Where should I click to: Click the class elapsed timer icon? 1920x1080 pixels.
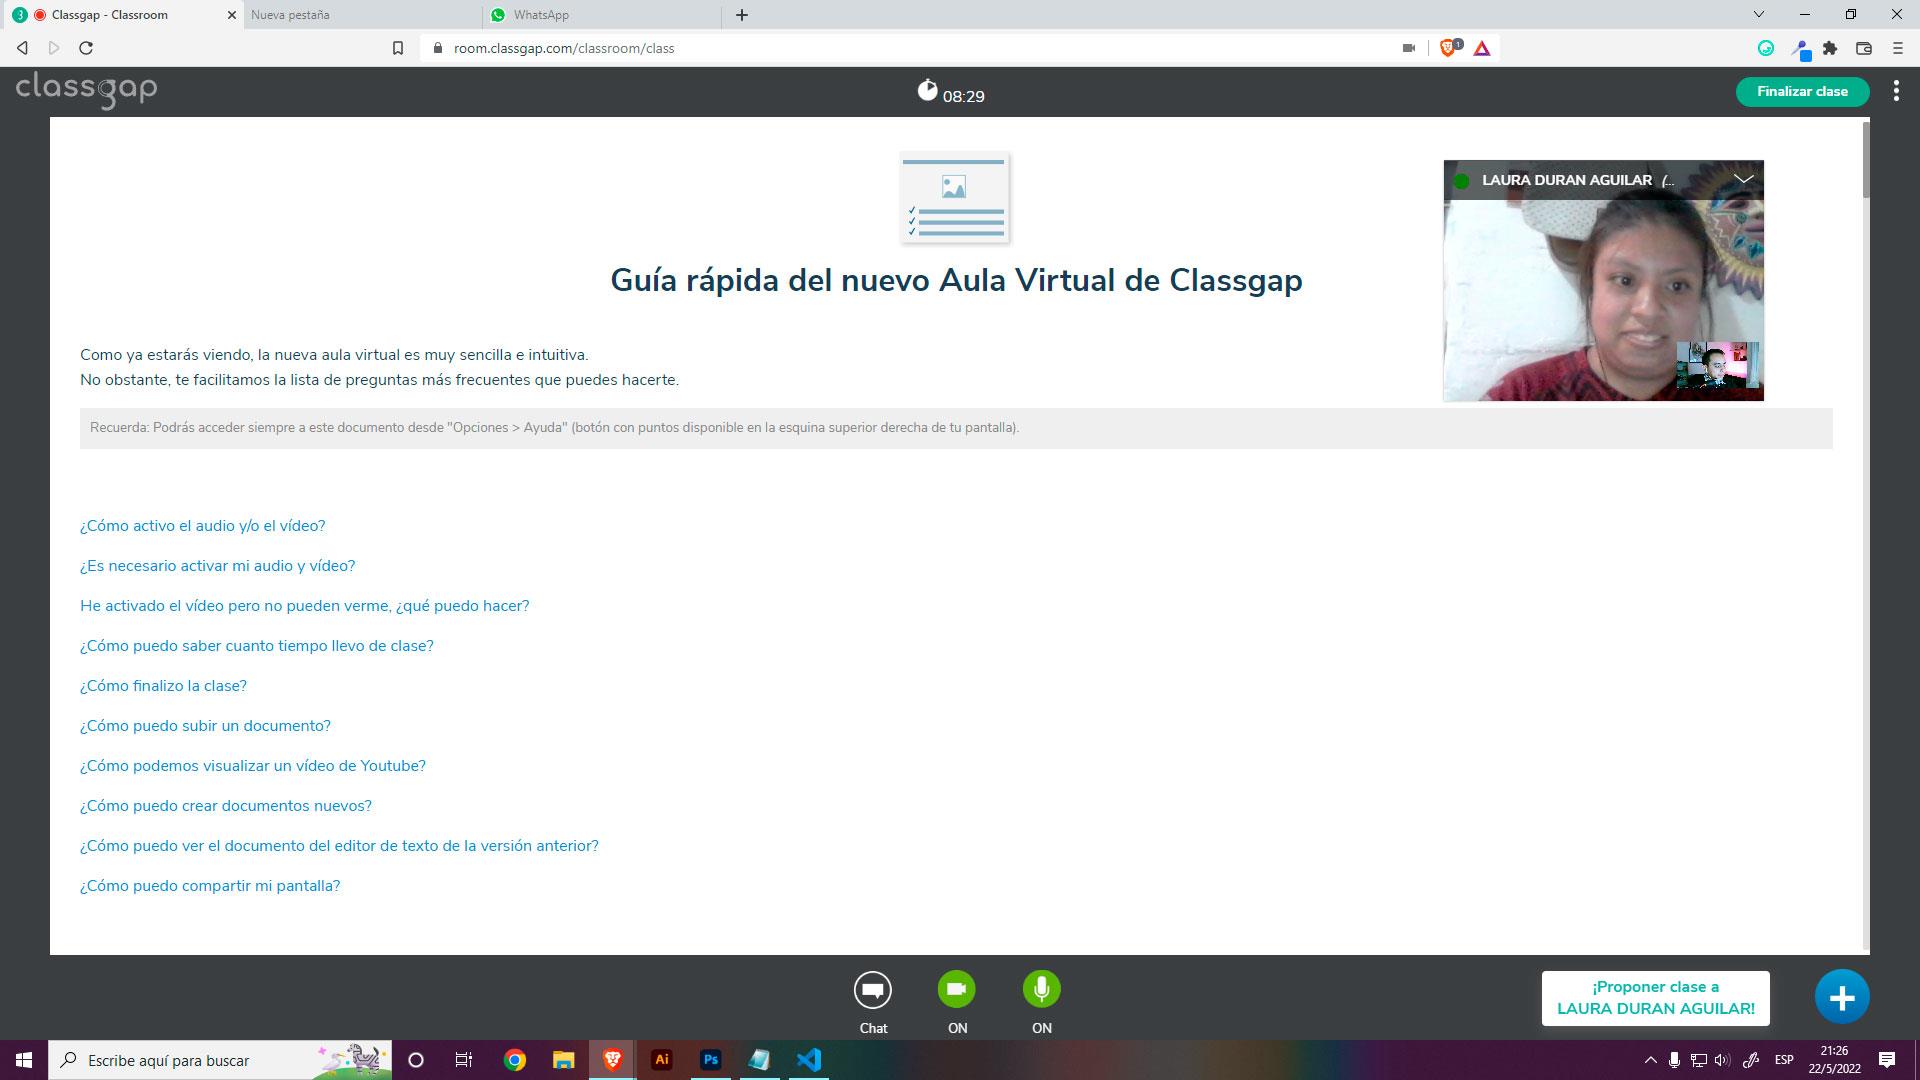click(x=927, y=92)
